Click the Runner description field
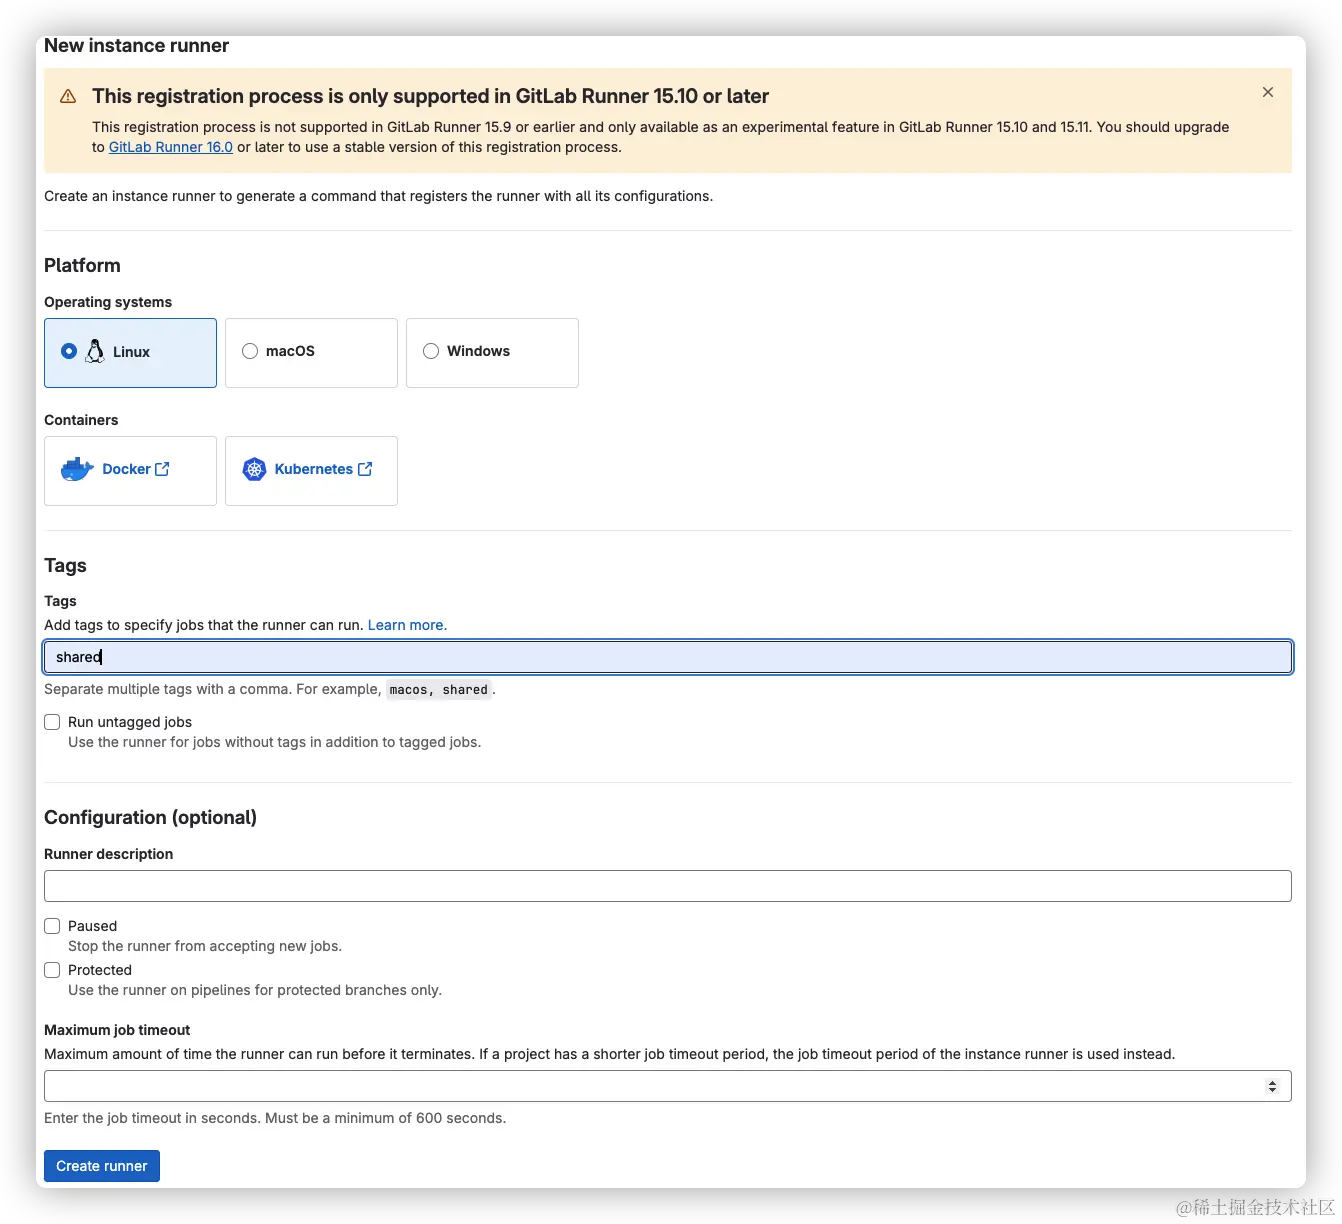The height and width of the screenshot is (1224, 1342). pyautogui.click(x=668, y=886)
